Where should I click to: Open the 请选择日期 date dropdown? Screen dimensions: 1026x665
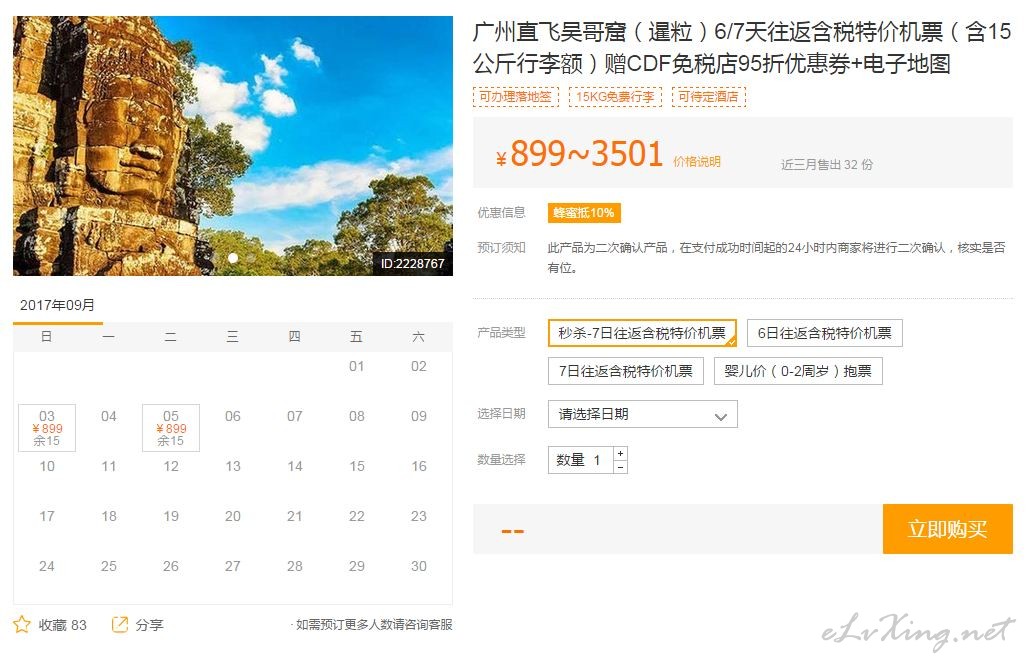click(x=643, y=414)
